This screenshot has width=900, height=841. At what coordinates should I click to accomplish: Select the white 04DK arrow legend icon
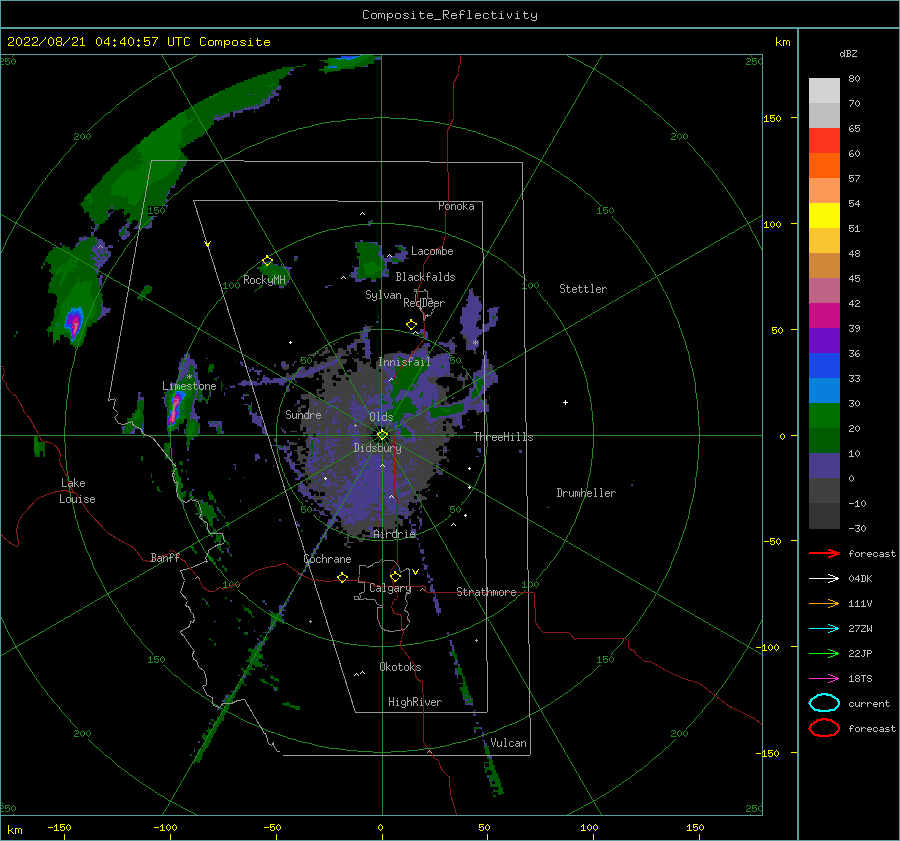(x=824, y=578)
